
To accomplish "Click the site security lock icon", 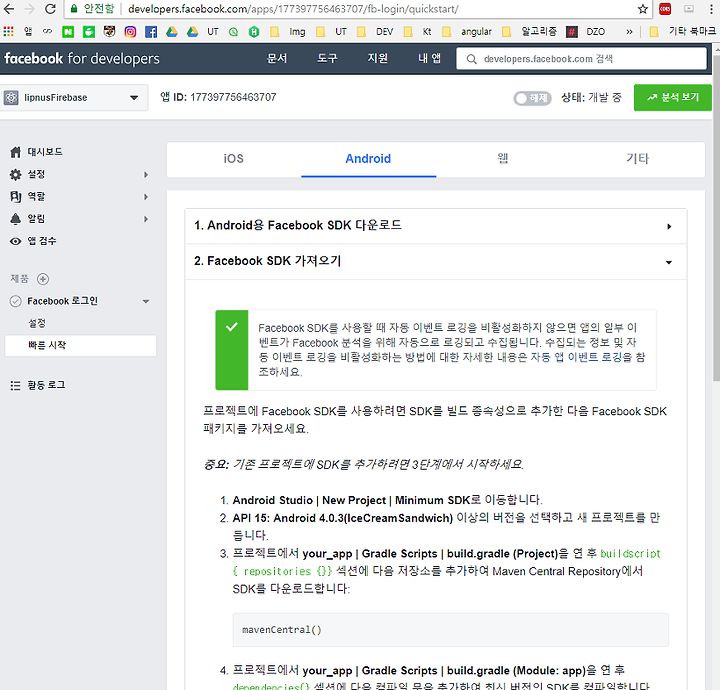I will click(x=73, y=9).
